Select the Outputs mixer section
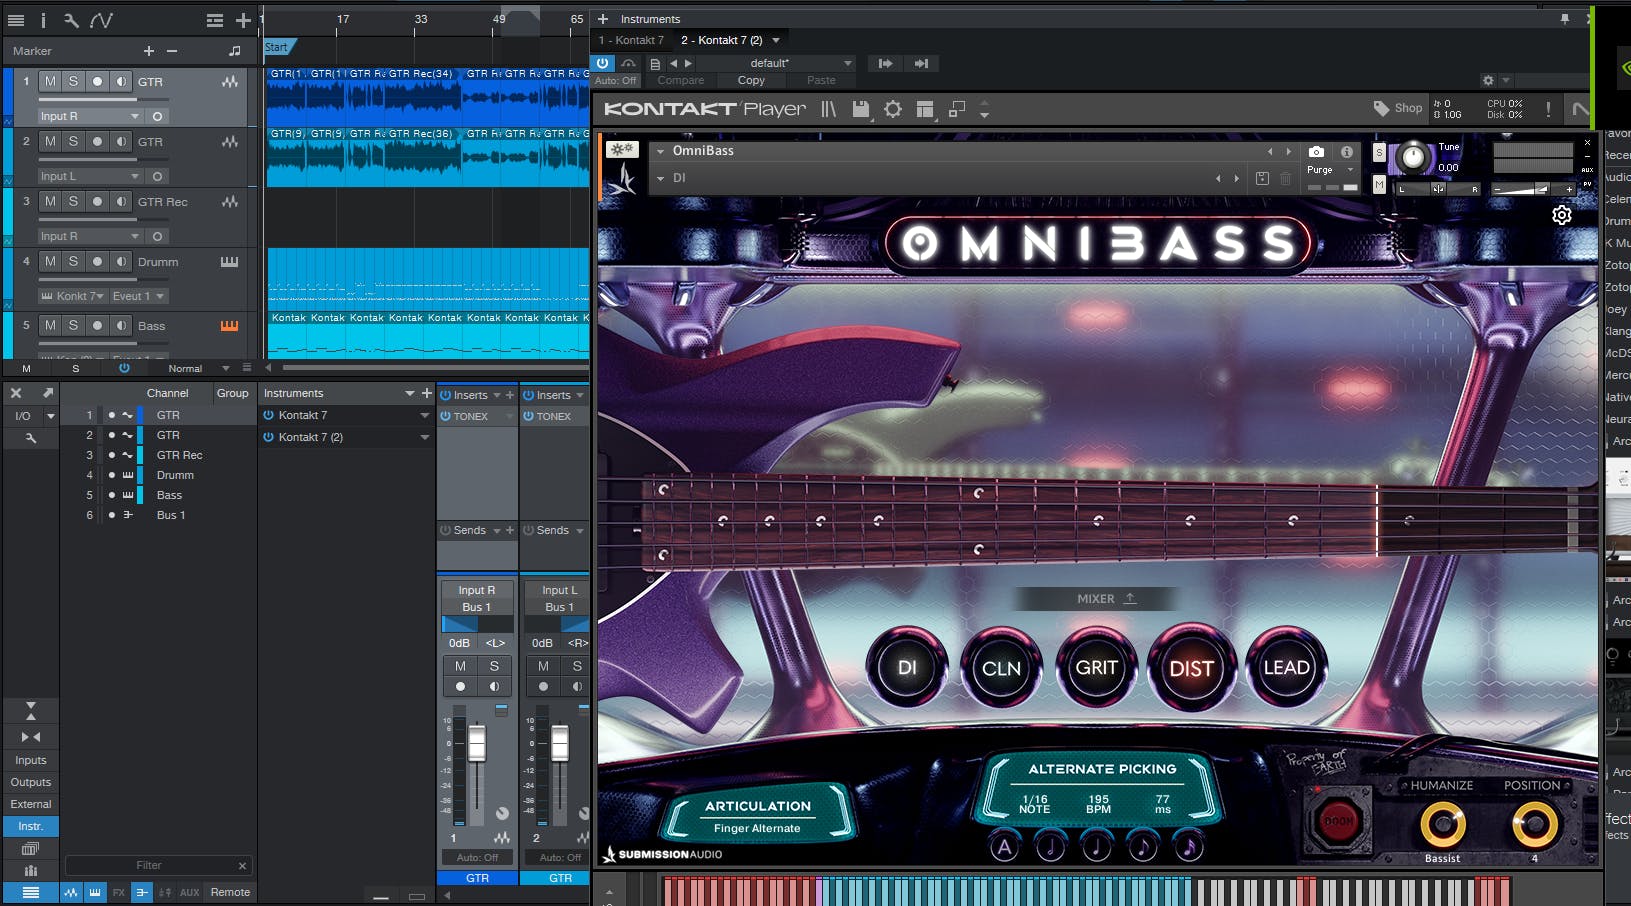Screen dimensions: 1631x906 click(31, 782)
